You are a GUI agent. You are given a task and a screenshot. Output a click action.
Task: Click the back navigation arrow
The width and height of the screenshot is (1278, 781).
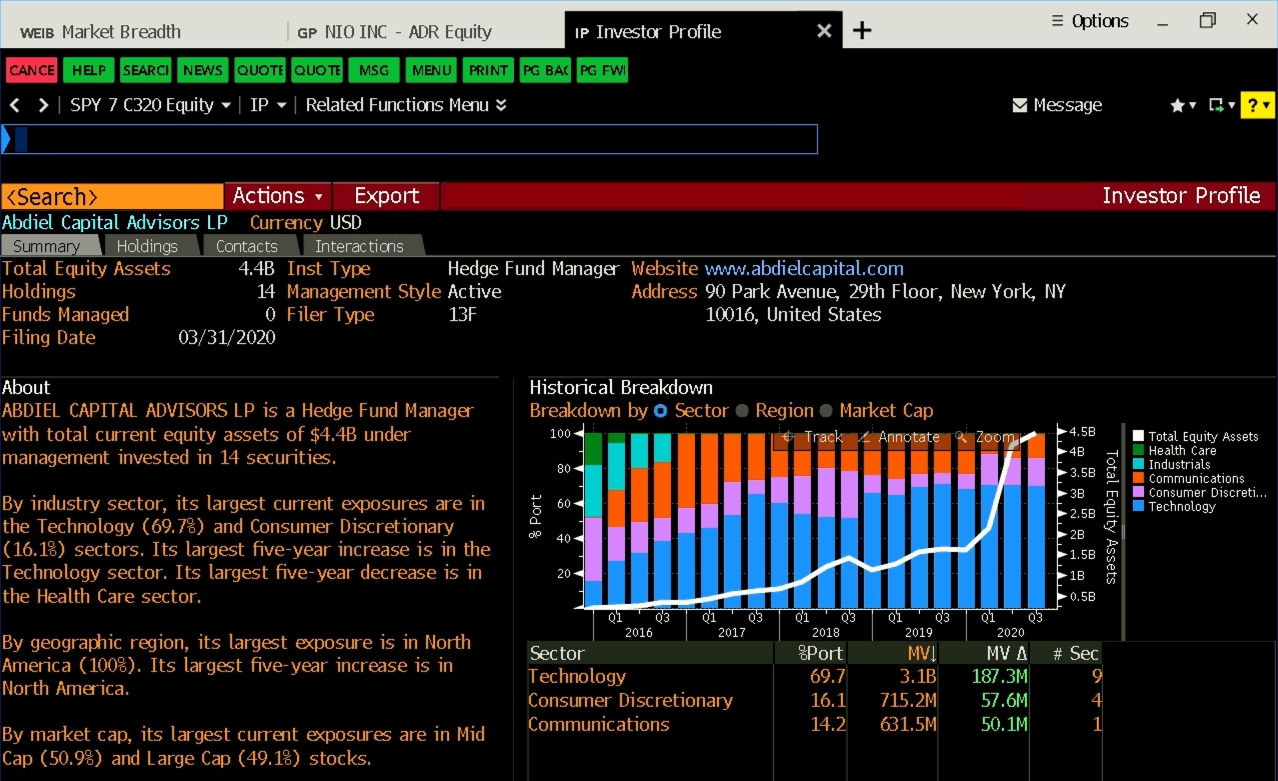15,105
